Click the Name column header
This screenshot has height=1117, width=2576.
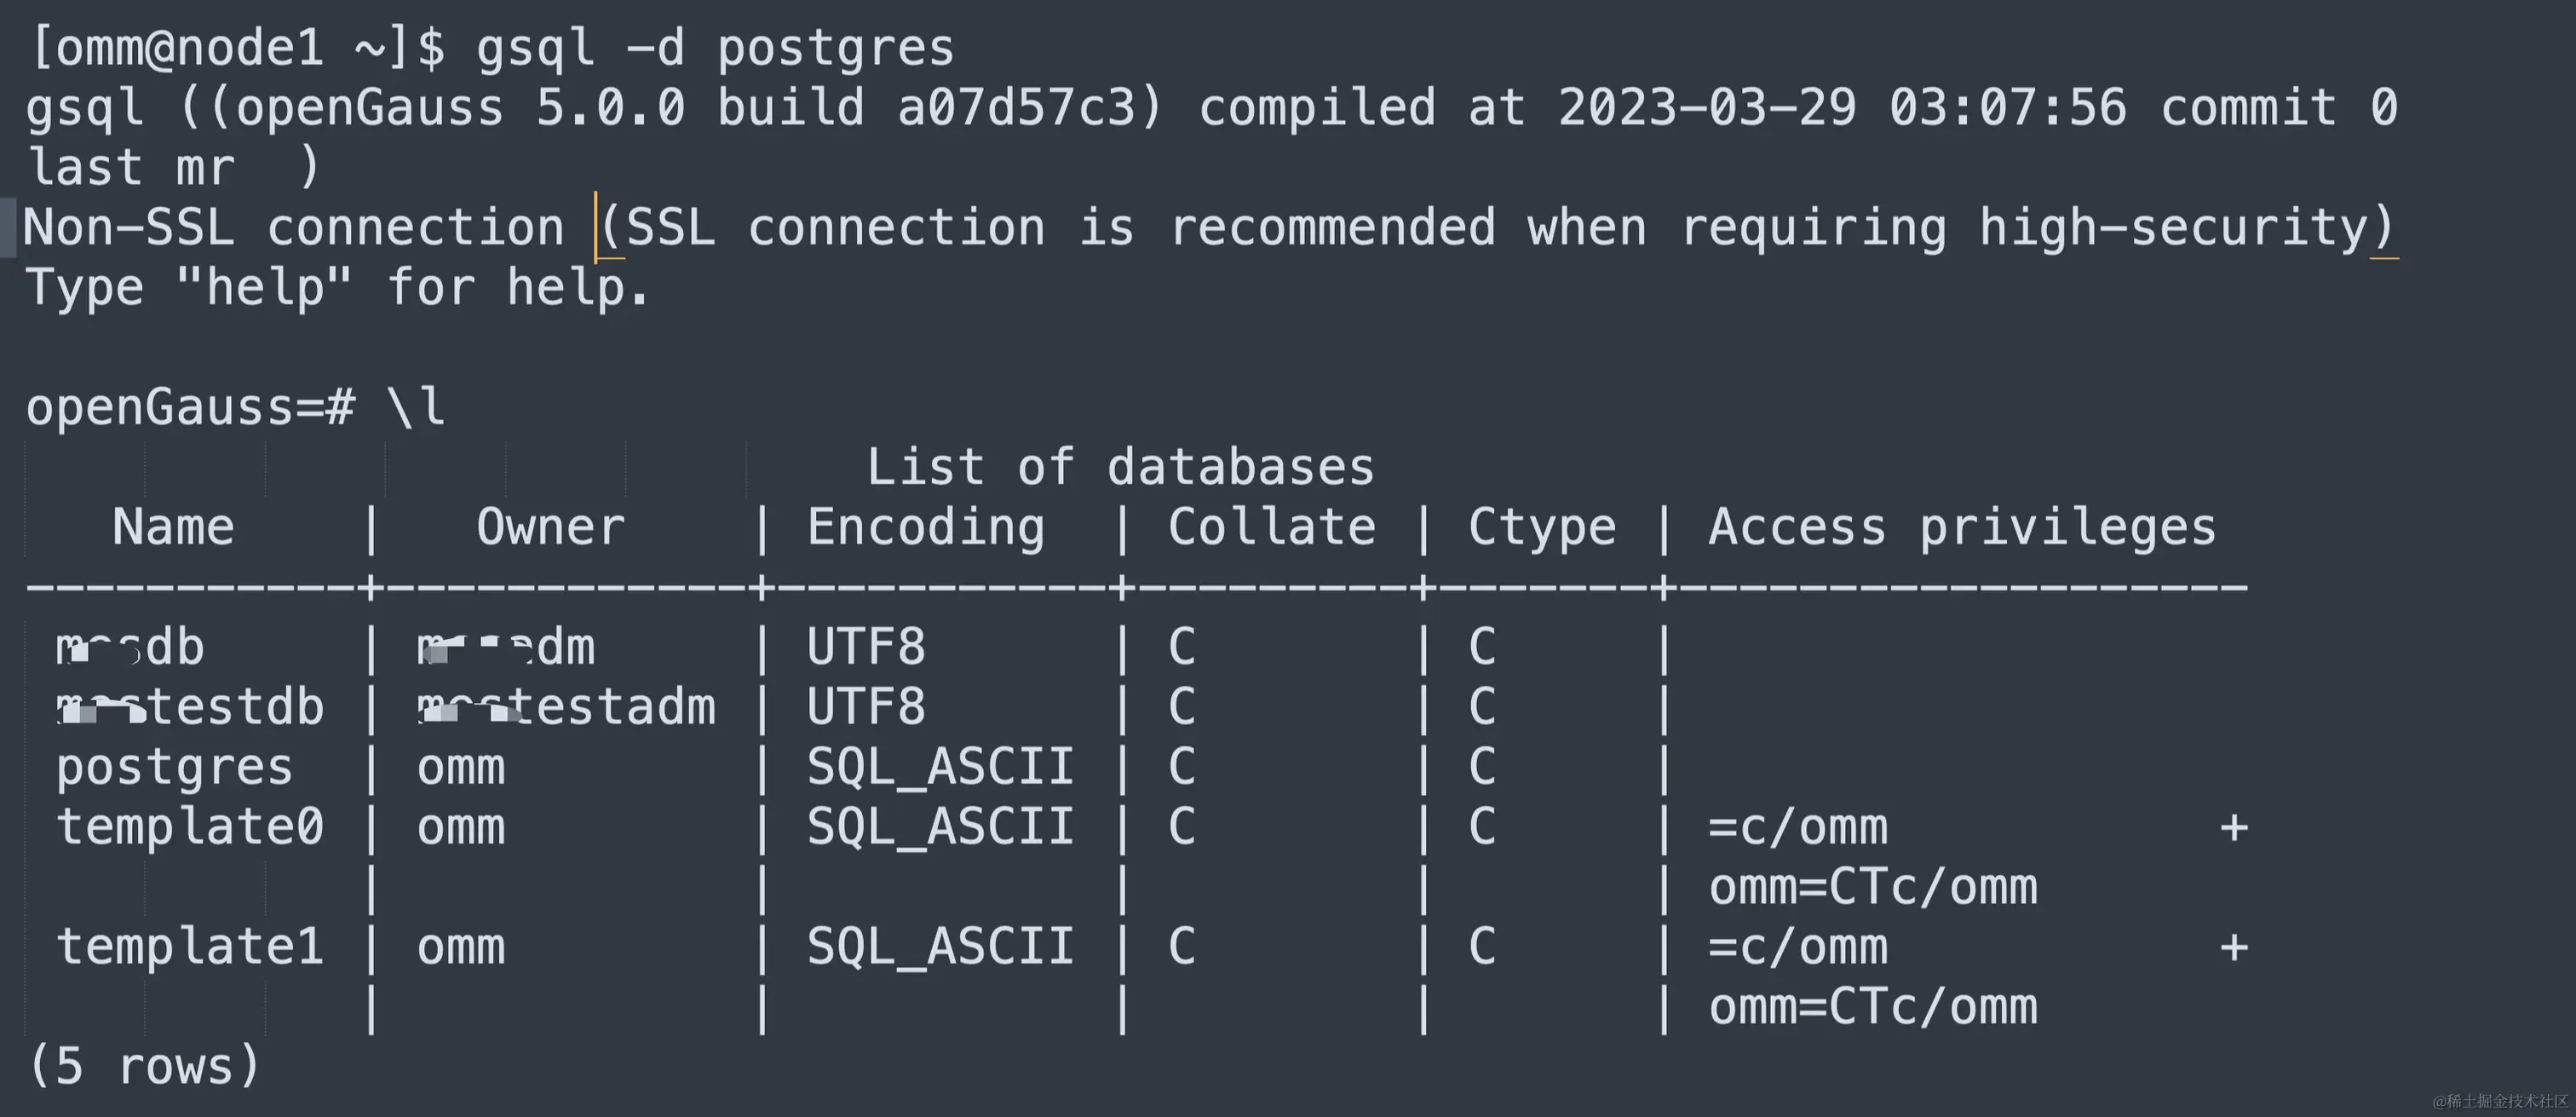point(173,527)
